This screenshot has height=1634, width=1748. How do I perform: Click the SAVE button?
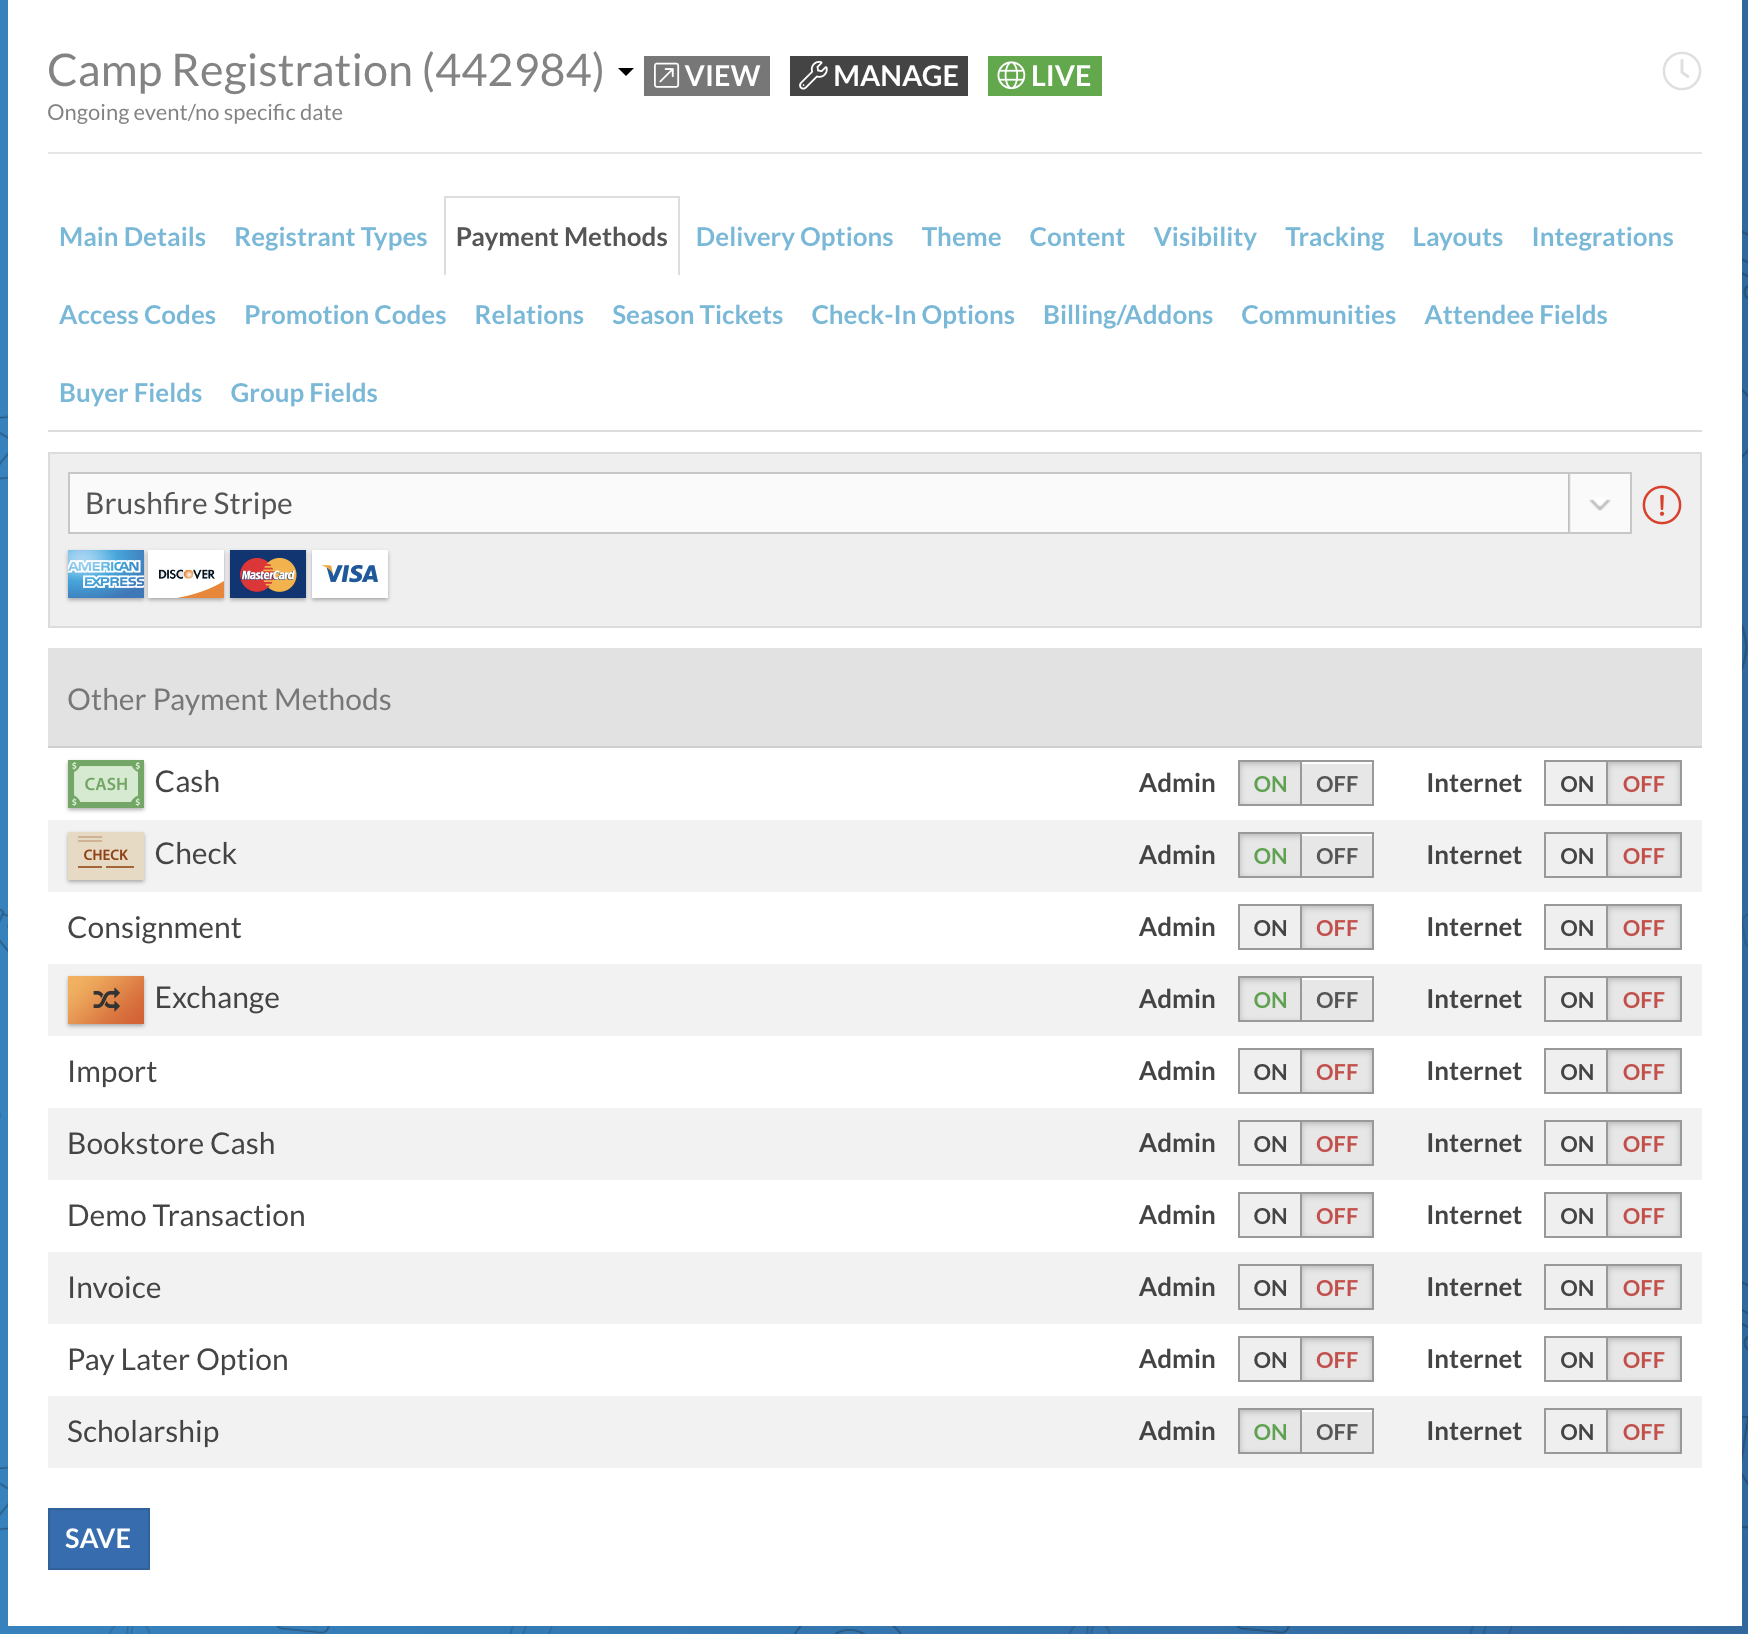98,1539
